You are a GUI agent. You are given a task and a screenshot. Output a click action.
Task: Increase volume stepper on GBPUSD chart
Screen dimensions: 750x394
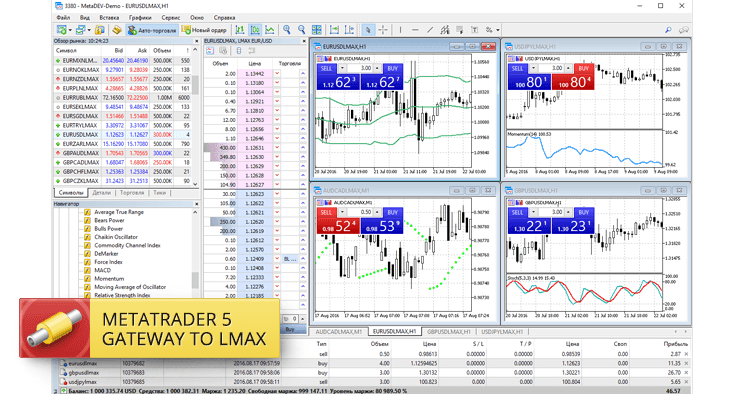coord(568,212)
